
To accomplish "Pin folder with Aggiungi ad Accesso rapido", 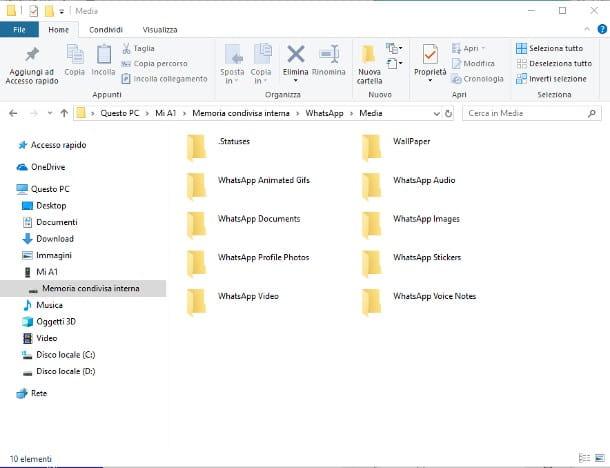I will pos(32,65).
